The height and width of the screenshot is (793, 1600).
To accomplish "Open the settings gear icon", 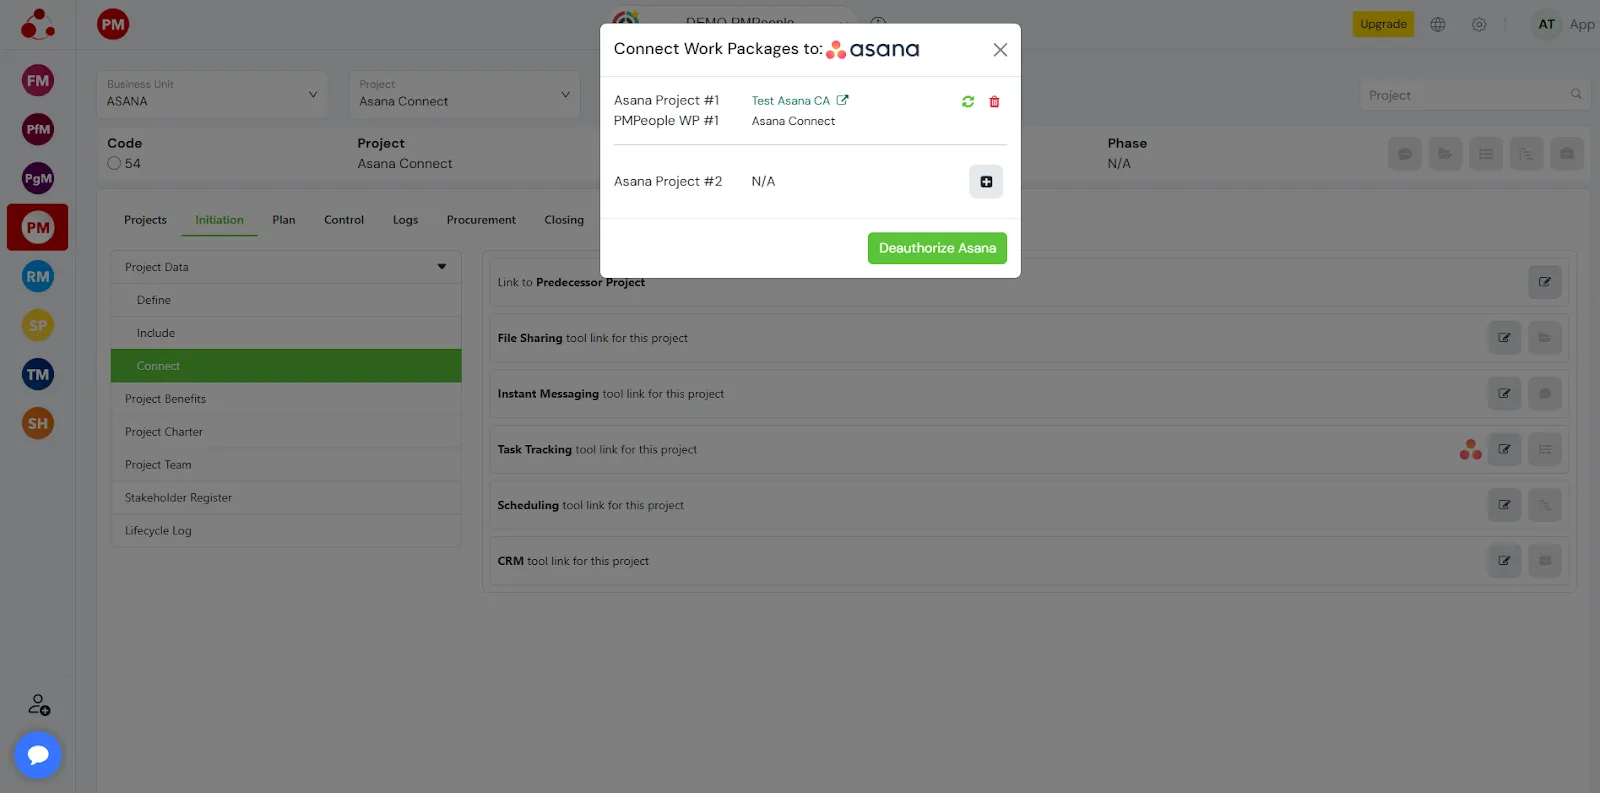I will point(1479,25).
